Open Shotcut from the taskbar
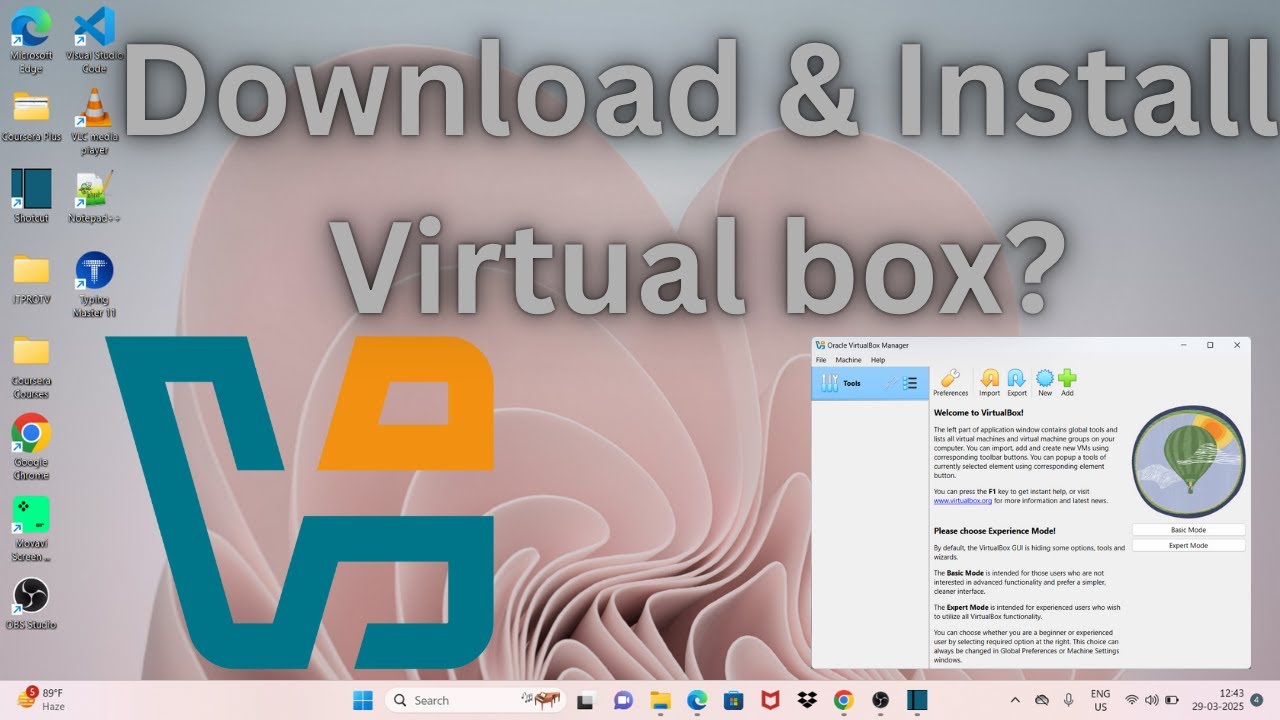The image size is (1280, 720). (917, 700)
